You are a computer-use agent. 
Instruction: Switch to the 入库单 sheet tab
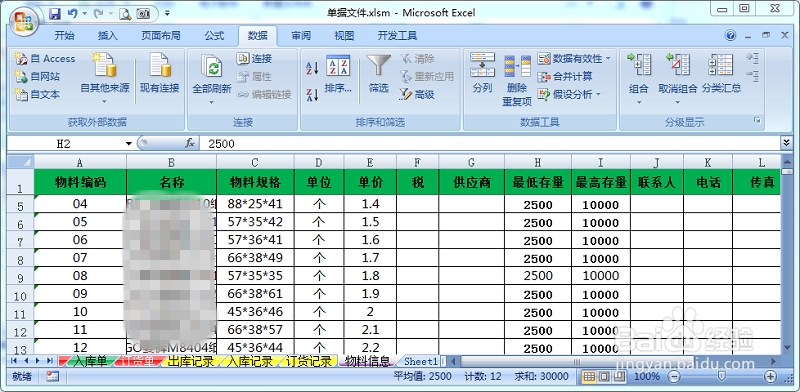90,361
